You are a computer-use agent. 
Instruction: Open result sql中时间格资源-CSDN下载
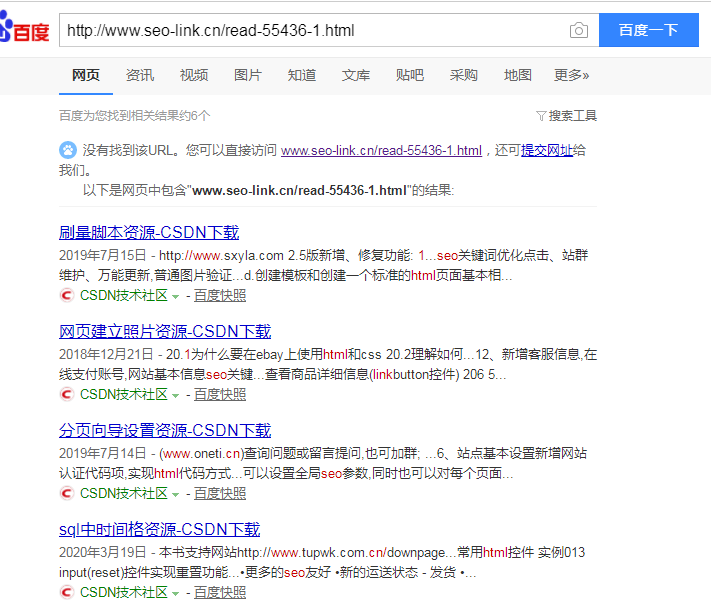pos(160,529)
